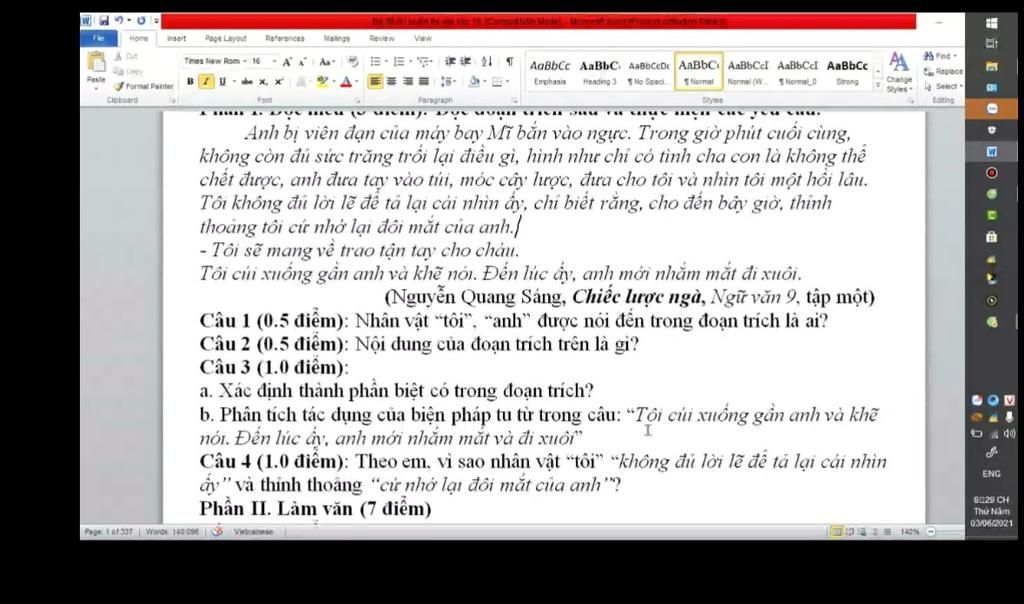This screenshot has width=1024, height=604.
Task: Click the Sort icon in Paragraph group
Action: pos(487,61)
